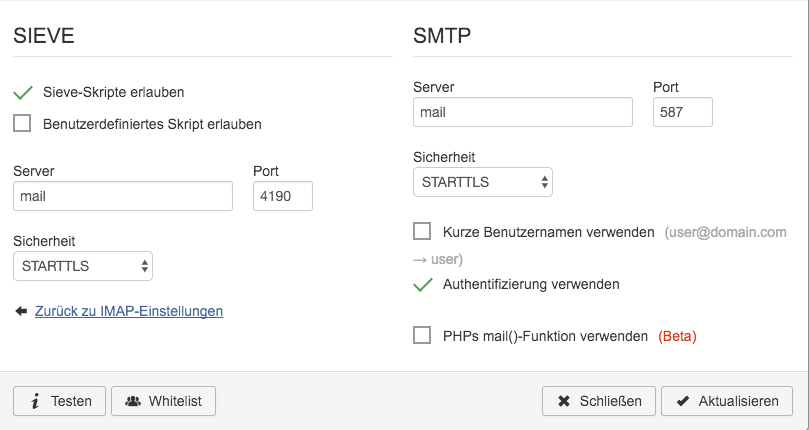Click the Aktualisieren button label
Screen dimensions: 809x430
(x=738, y=401)
